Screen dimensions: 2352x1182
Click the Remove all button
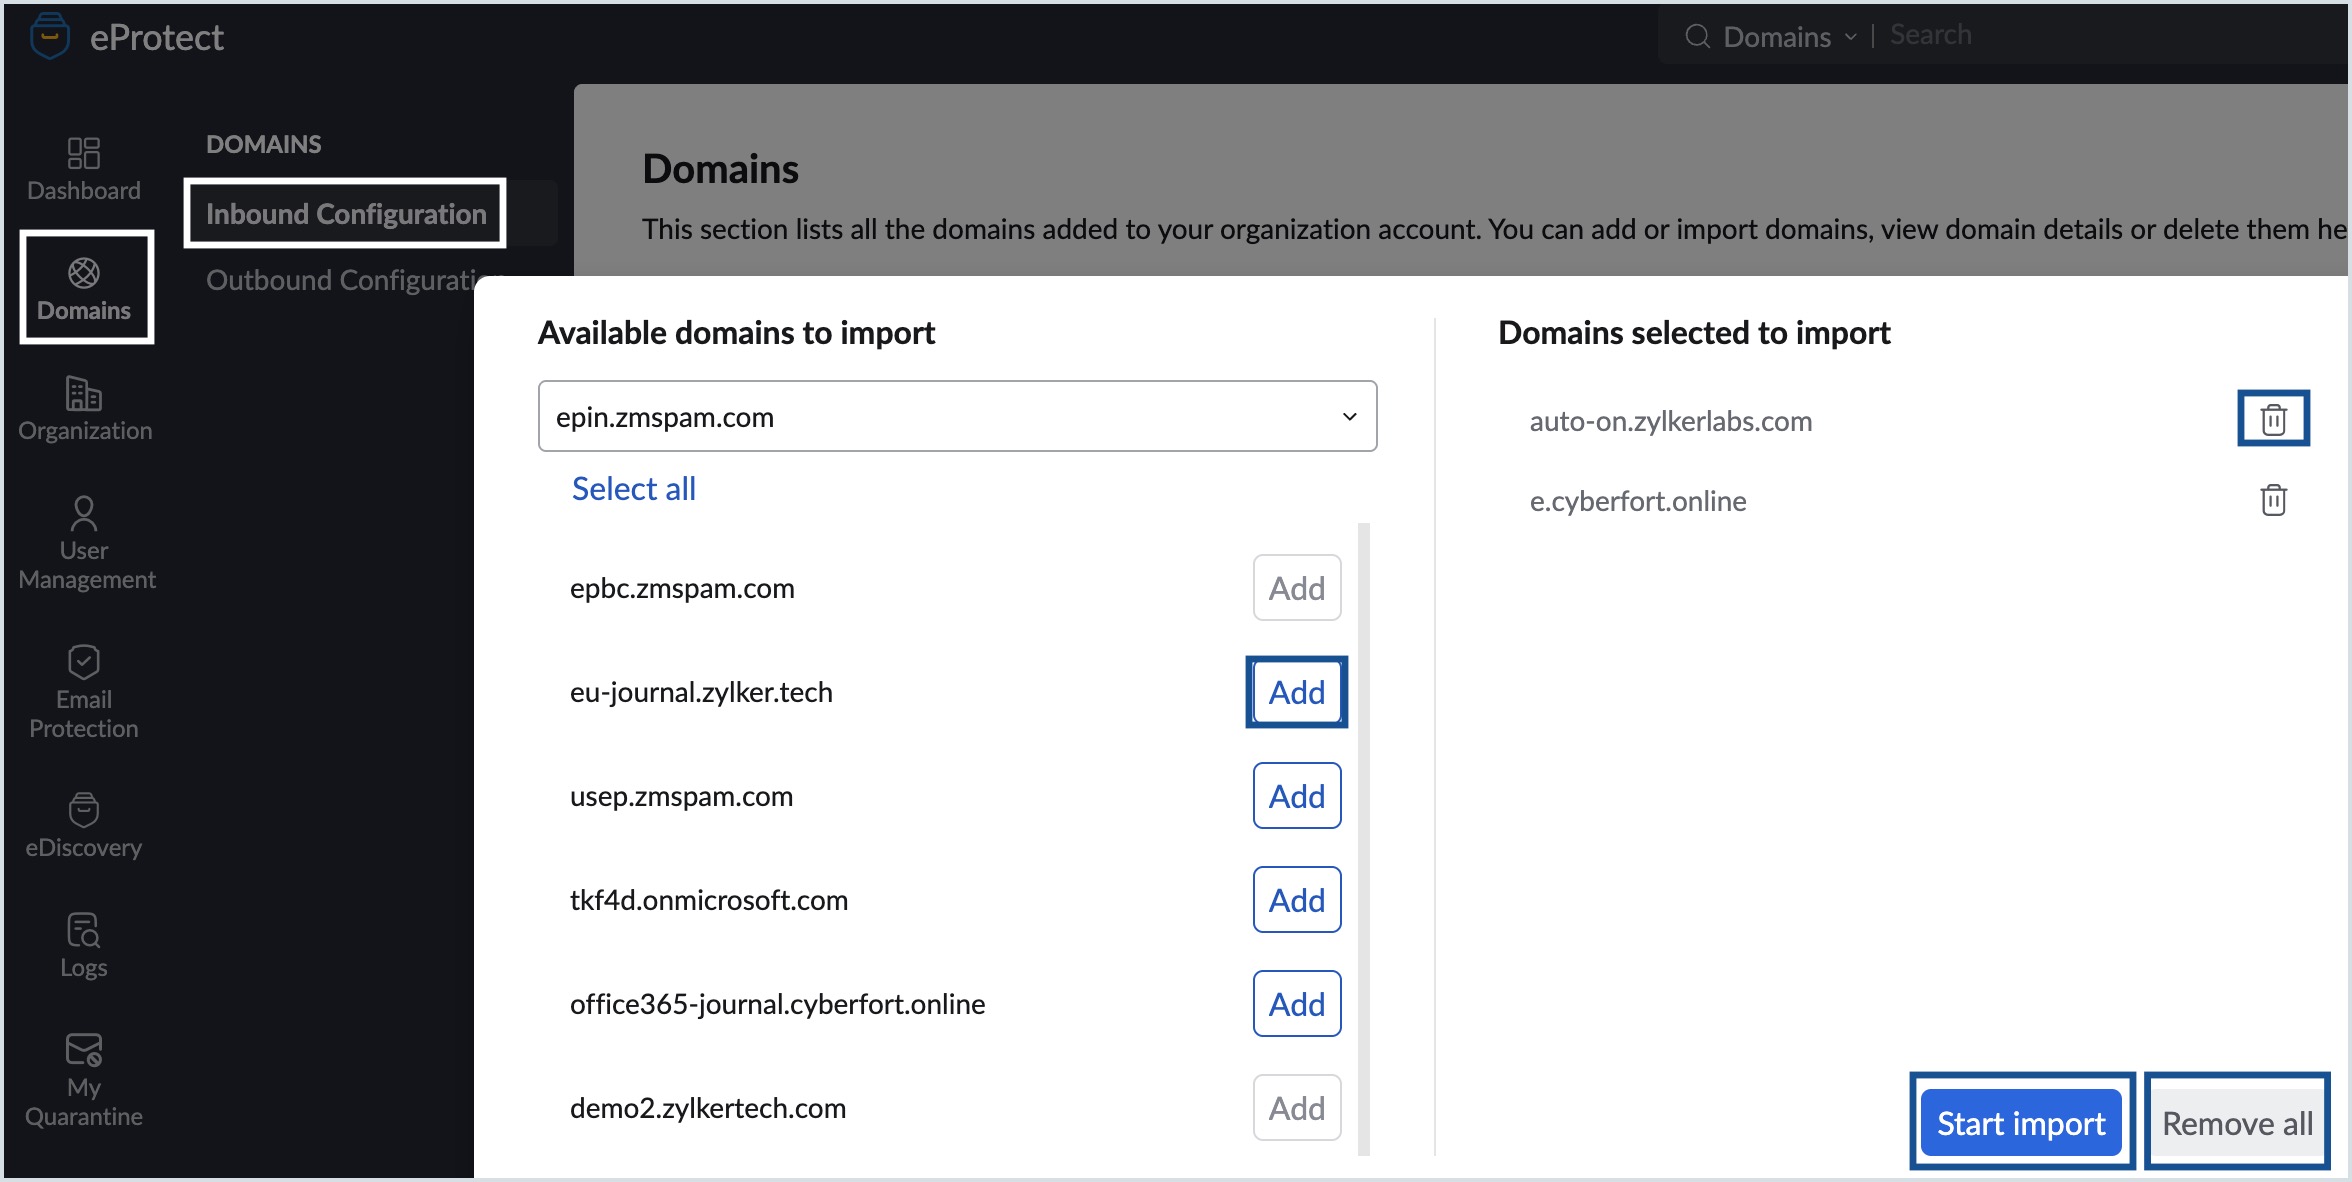tap(2237, 1123)
